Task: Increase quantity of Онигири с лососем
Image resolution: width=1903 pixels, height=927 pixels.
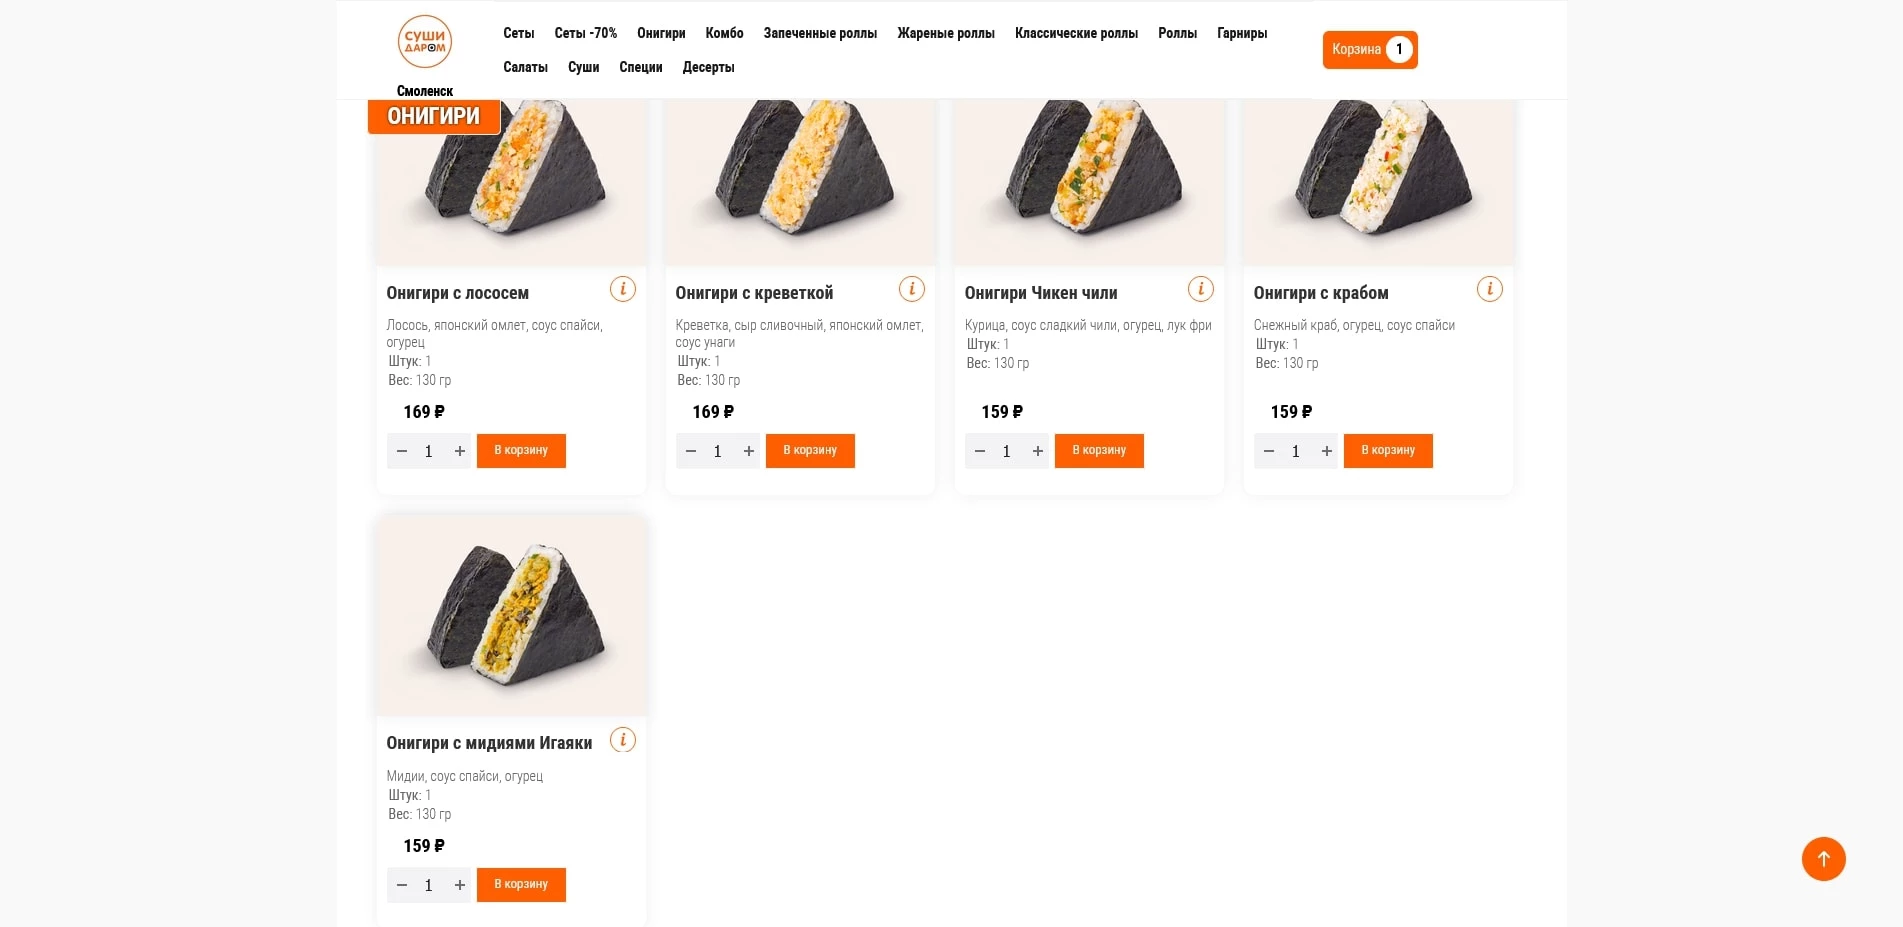Action: pyautogui.click(x=460, y=452)
